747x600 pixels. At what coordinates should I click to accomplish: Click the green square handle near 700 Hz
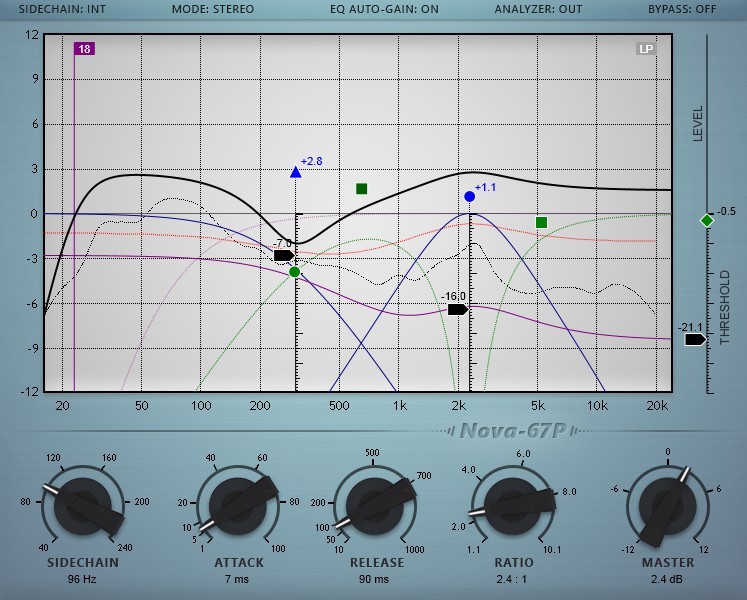coord(362,188)
